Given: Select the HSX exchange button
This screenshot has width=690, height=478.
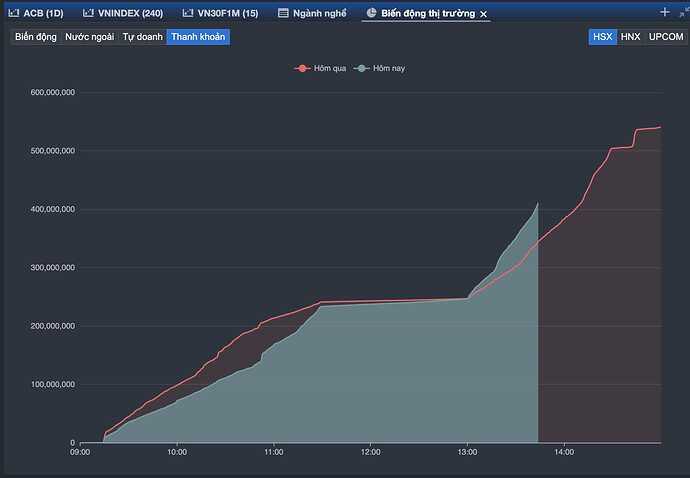Looking at the screenshot, I should [602, 36].
